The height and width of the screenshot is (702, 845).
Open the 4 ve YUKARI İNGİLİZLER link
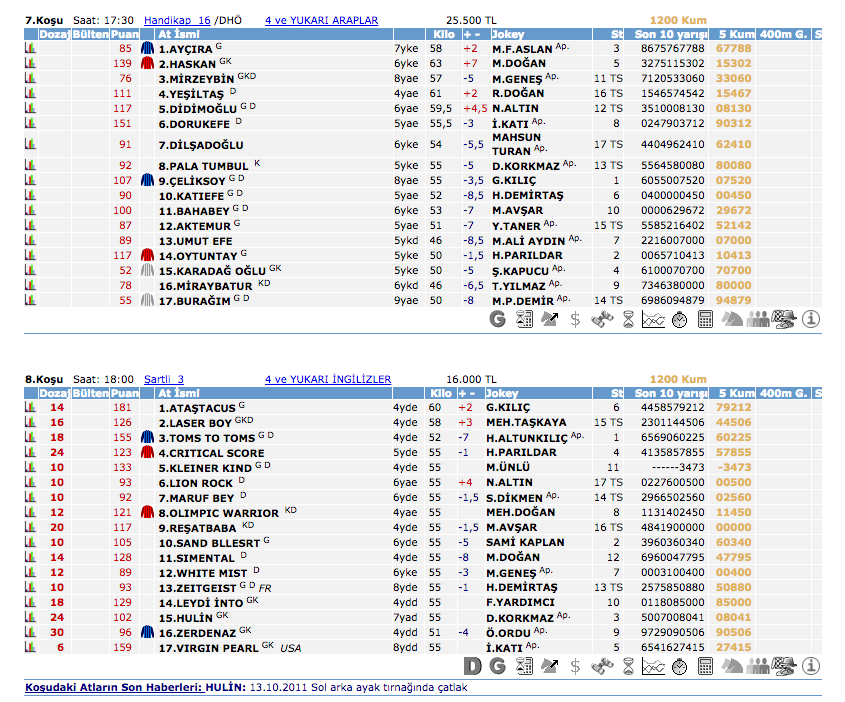click(328, 379)
